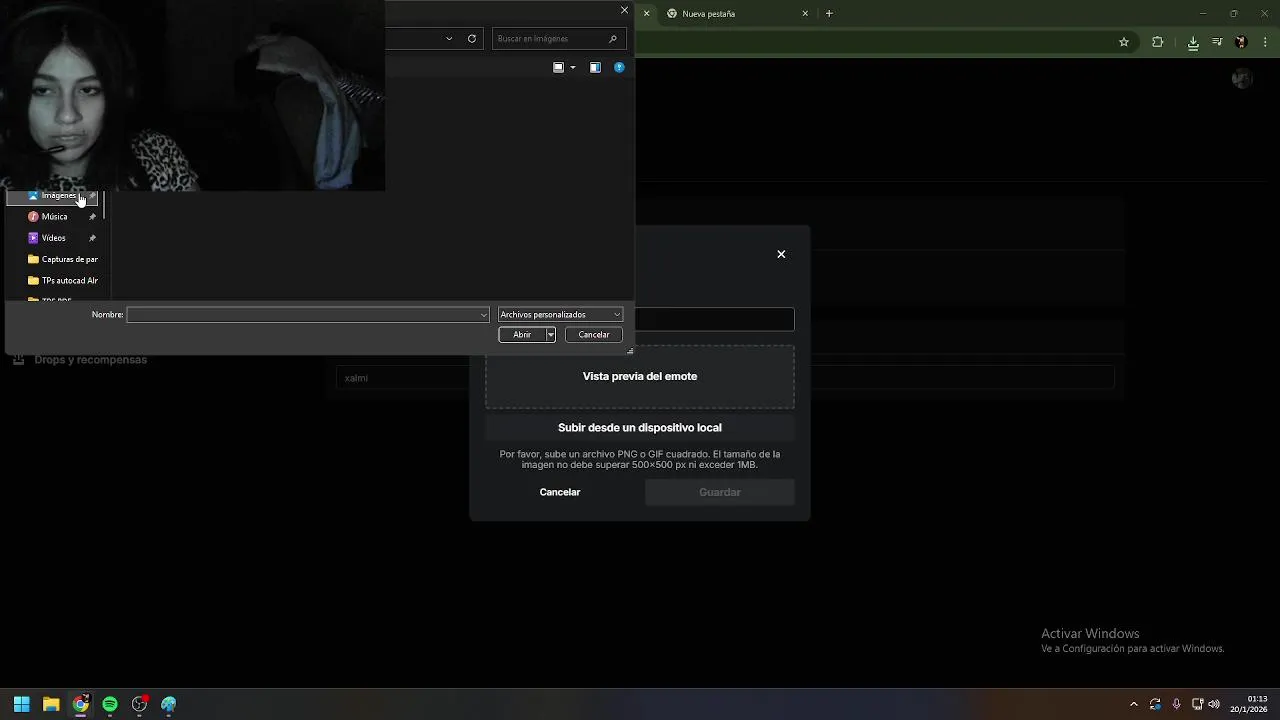Click the 'Vista previa del emote' area
The width and height of the screenshot is (1280, 720).
[640, 376]
